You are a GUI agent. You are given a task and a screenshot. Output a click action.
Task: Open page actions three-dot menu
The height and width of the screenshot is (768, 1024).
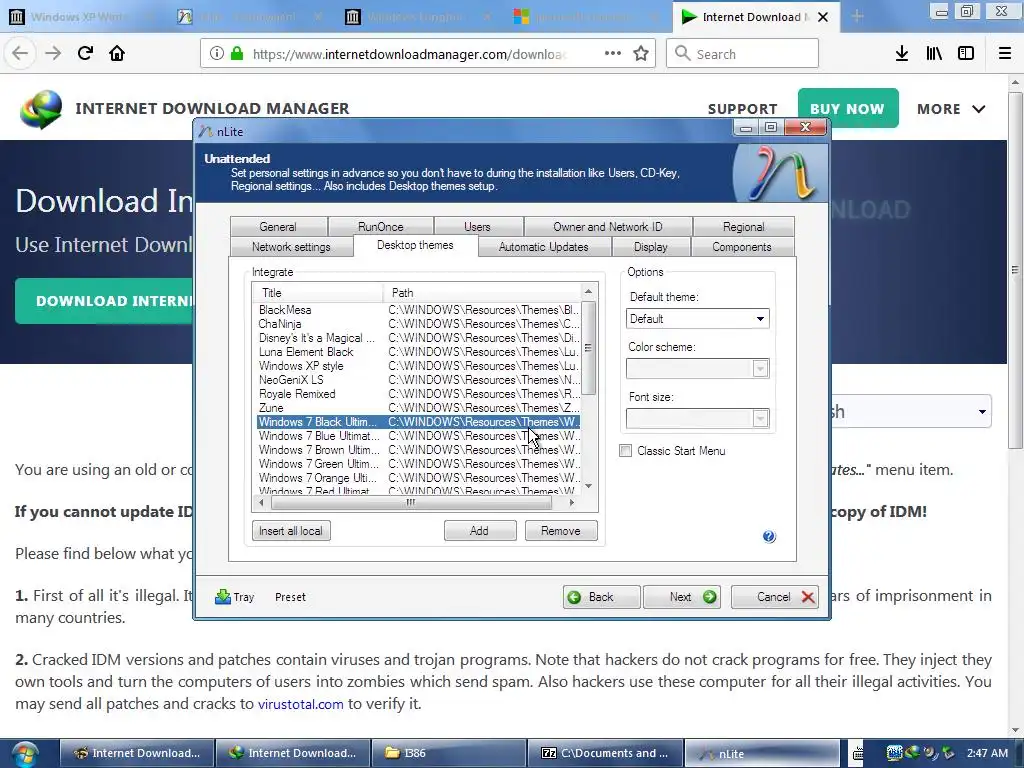[613, 54]
